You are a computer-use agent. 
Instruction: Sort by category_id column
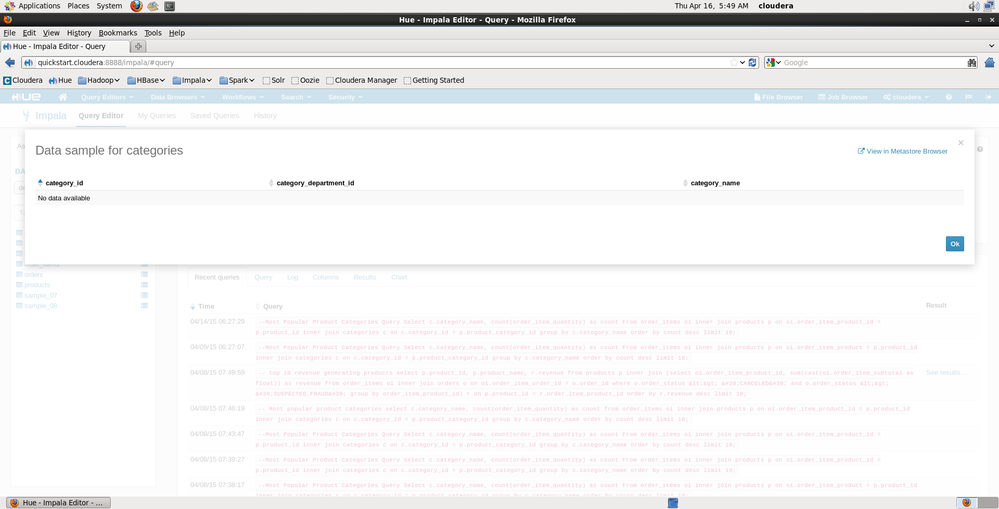click(64, 183)
